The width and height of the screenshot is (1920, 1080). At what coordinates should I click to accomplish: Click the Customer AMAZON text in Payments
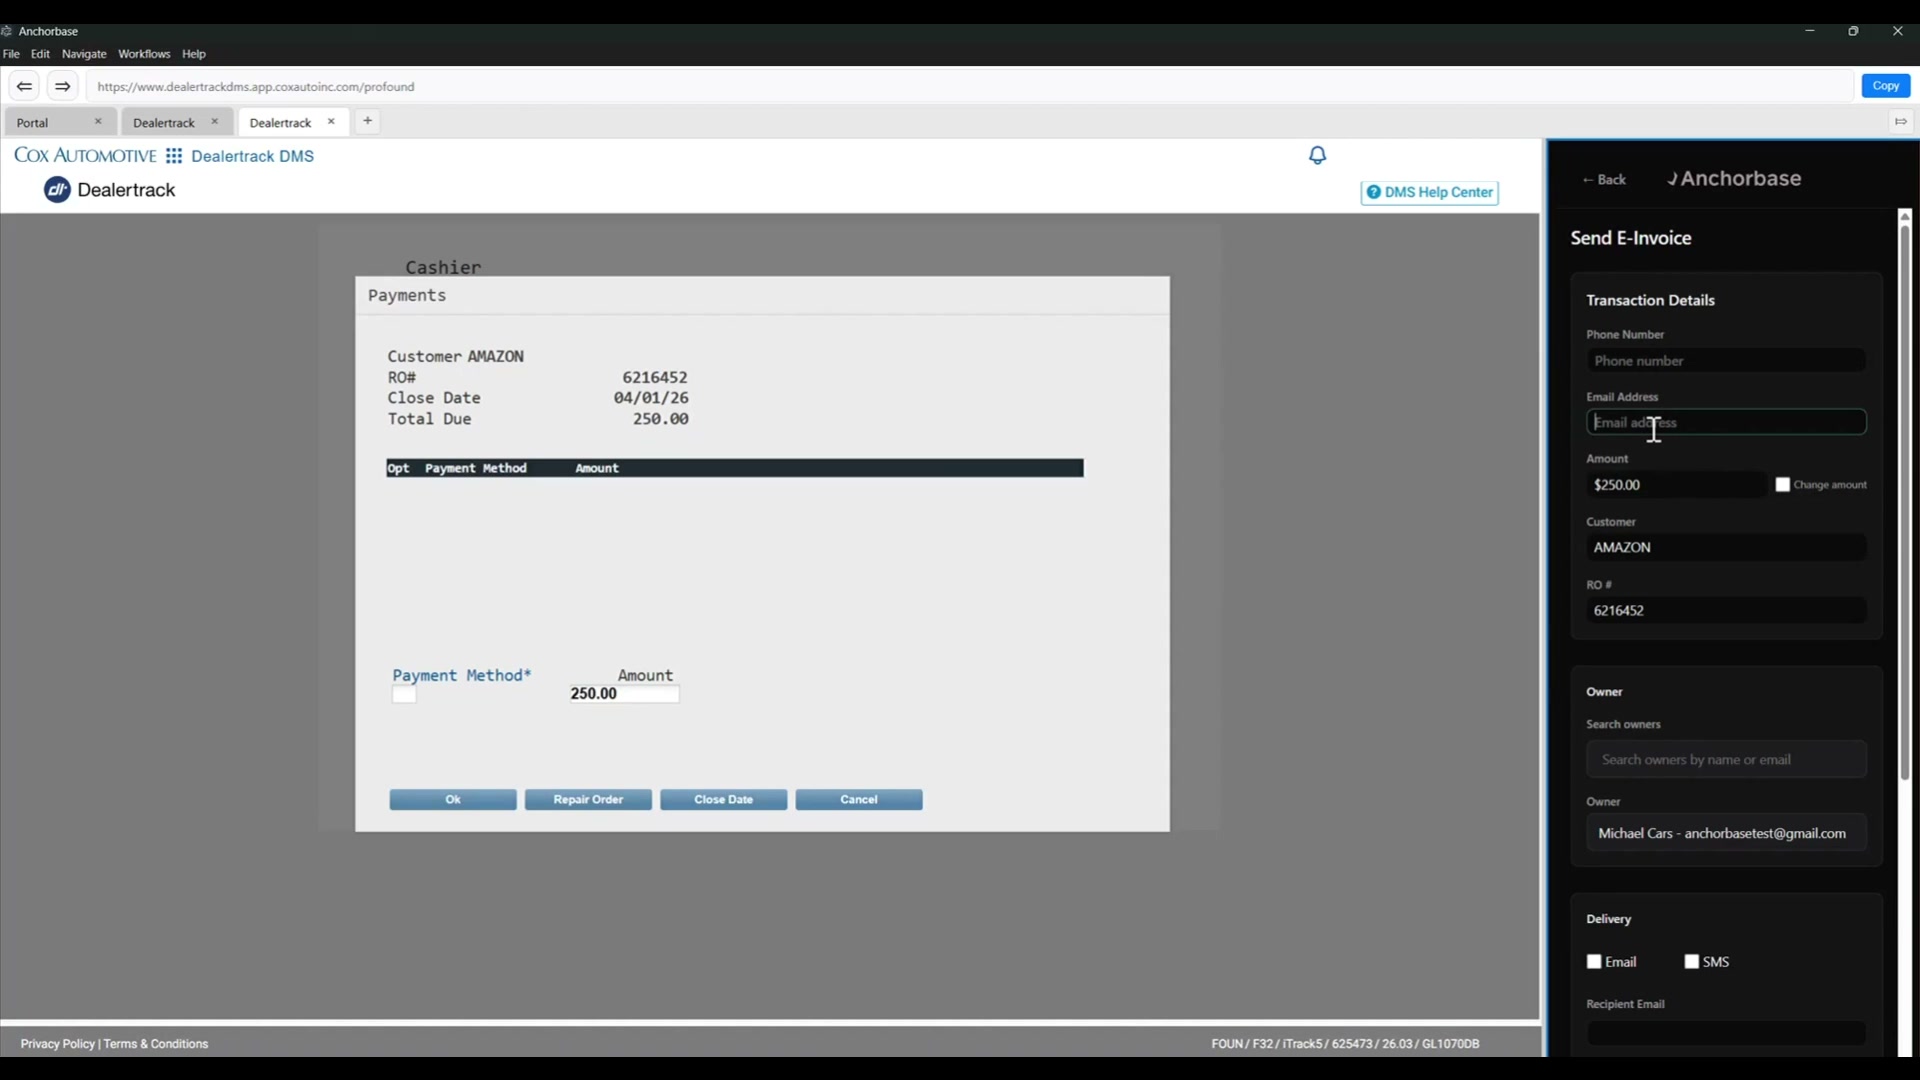455,357
